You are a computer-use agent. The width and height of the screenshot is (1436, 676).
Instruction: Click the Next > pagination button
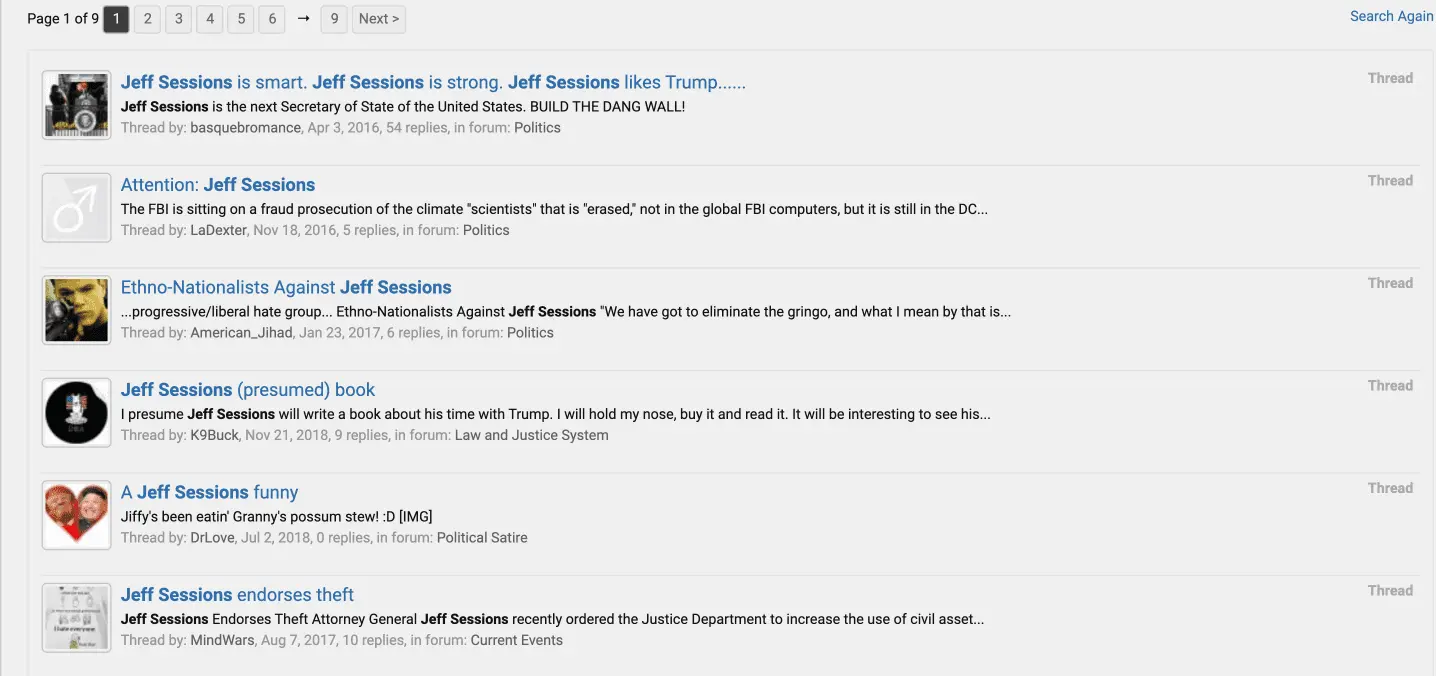(378, 19)
